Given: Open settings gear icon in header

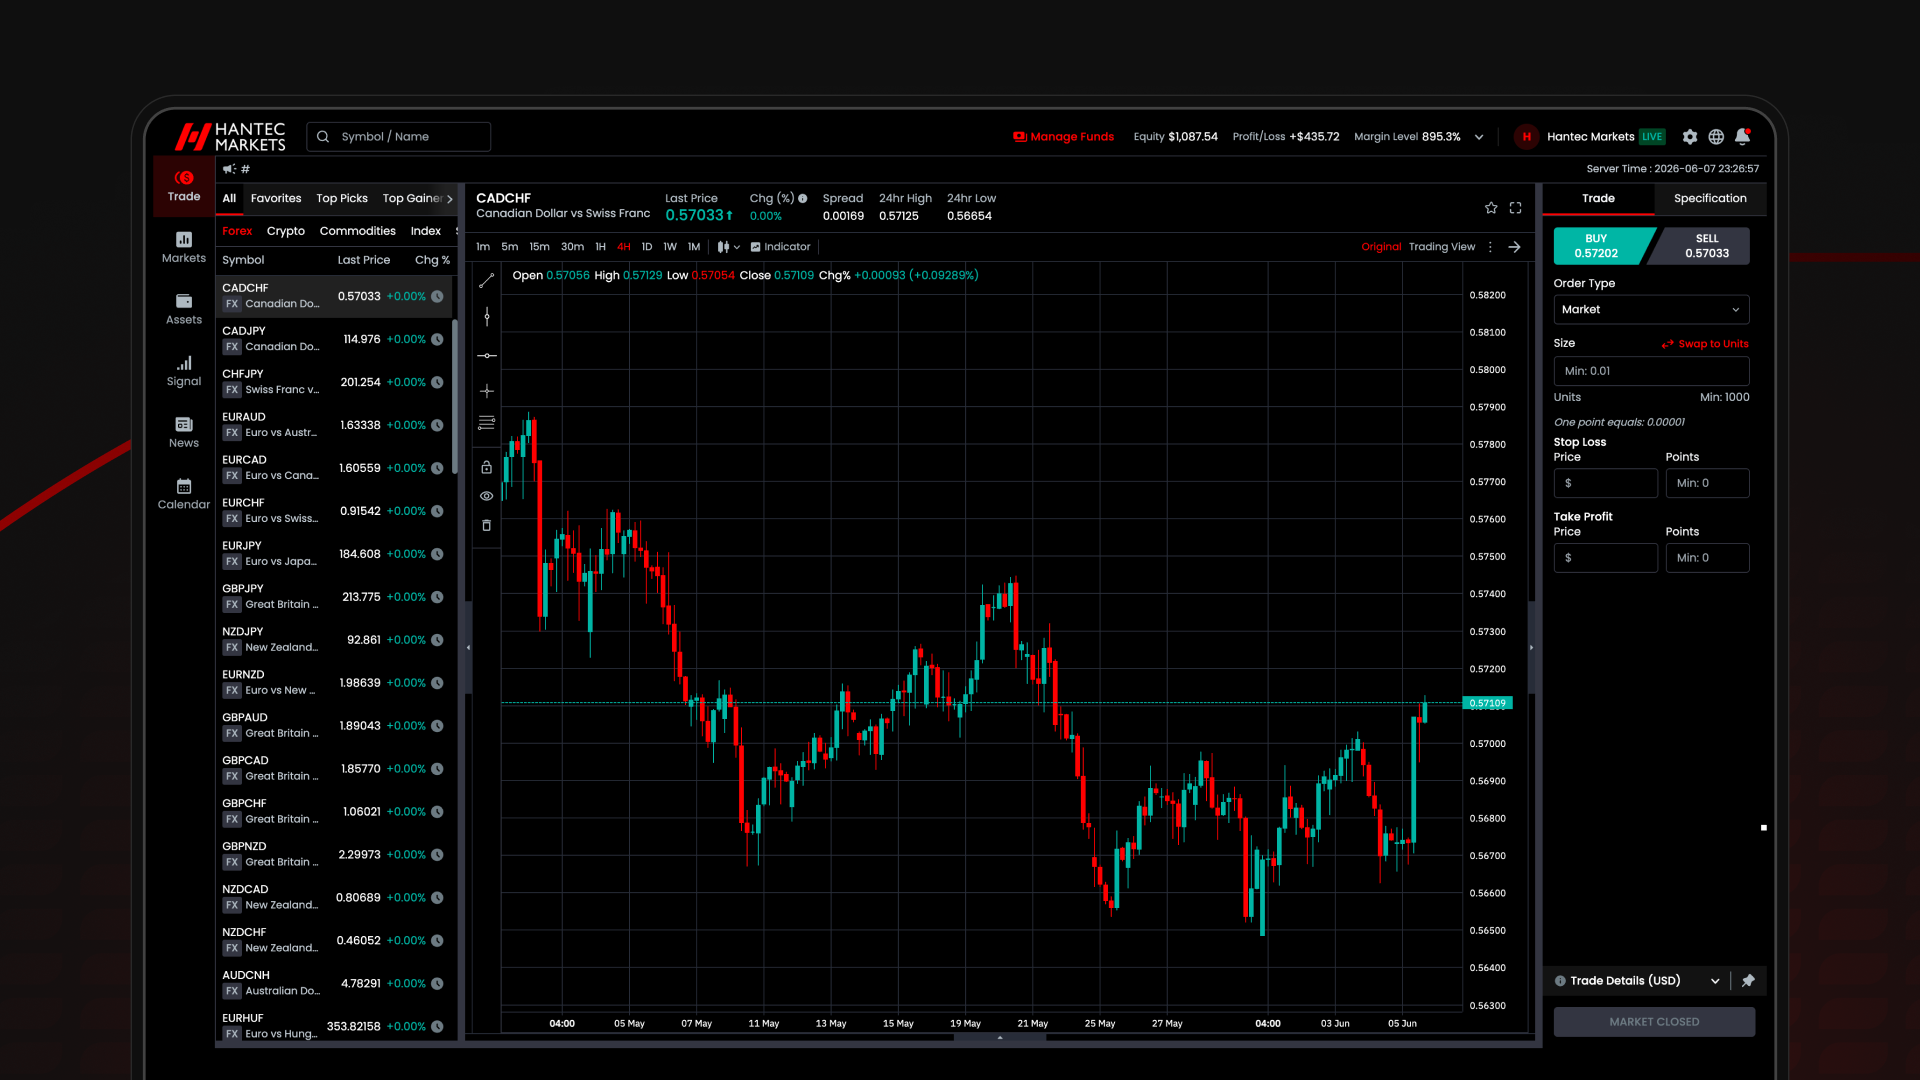Looking at the screenshot, I should tap(1690, 137).
